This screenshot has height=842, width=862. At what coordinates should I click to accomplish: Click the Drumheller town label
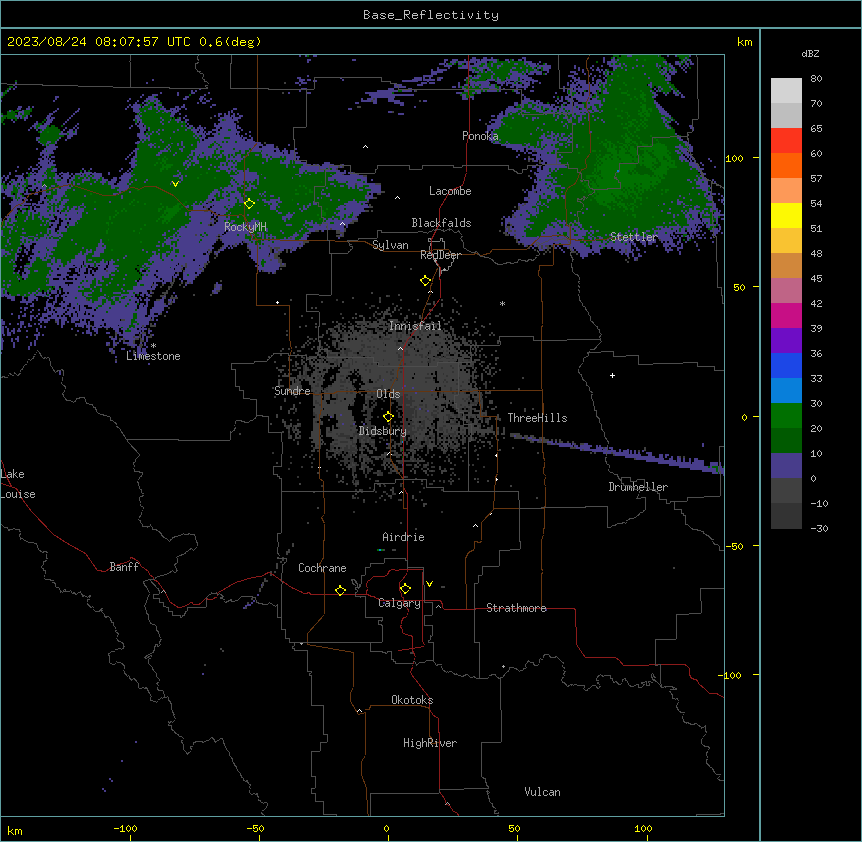[x=638, y=487]
